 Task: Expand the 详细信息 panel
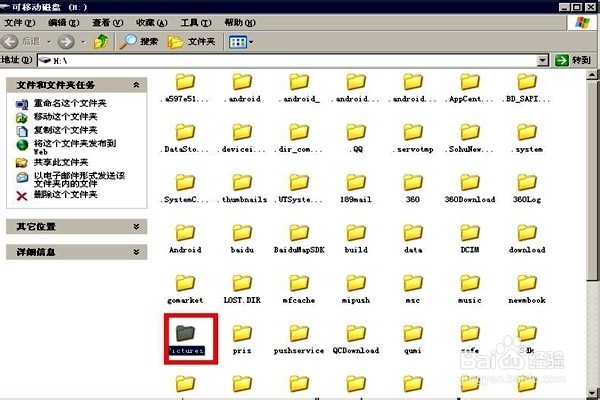[136, 252]
